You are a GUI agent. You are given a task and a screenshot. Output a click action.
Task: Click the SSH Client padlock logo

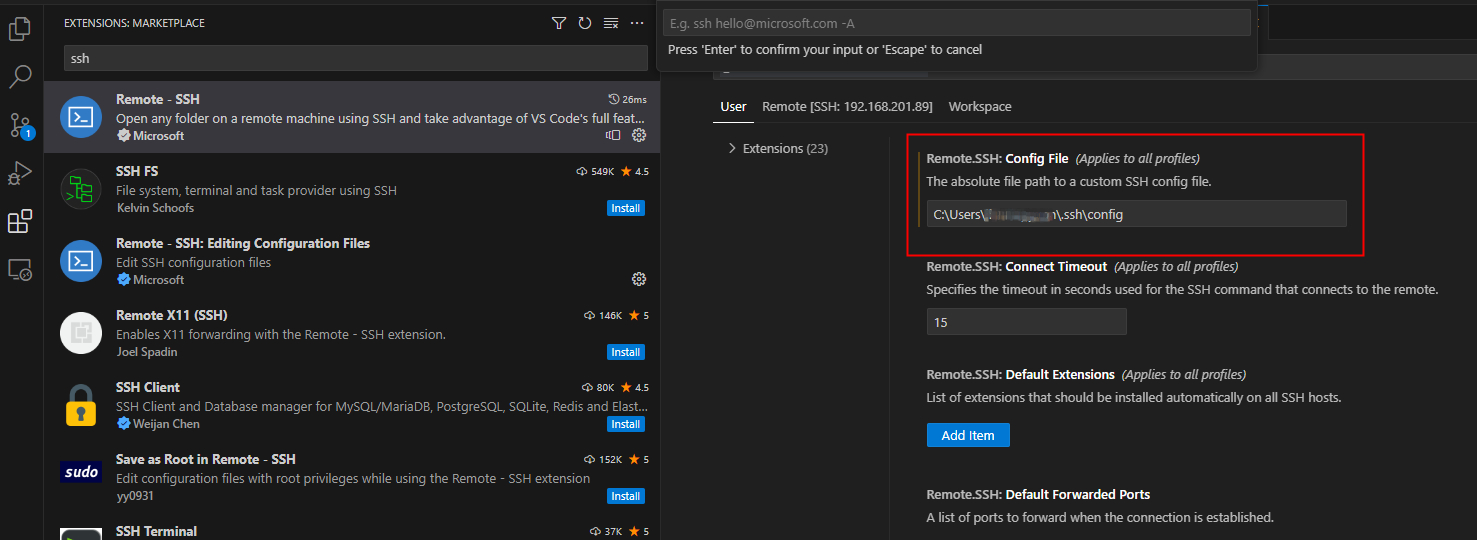tap(81, 405)
